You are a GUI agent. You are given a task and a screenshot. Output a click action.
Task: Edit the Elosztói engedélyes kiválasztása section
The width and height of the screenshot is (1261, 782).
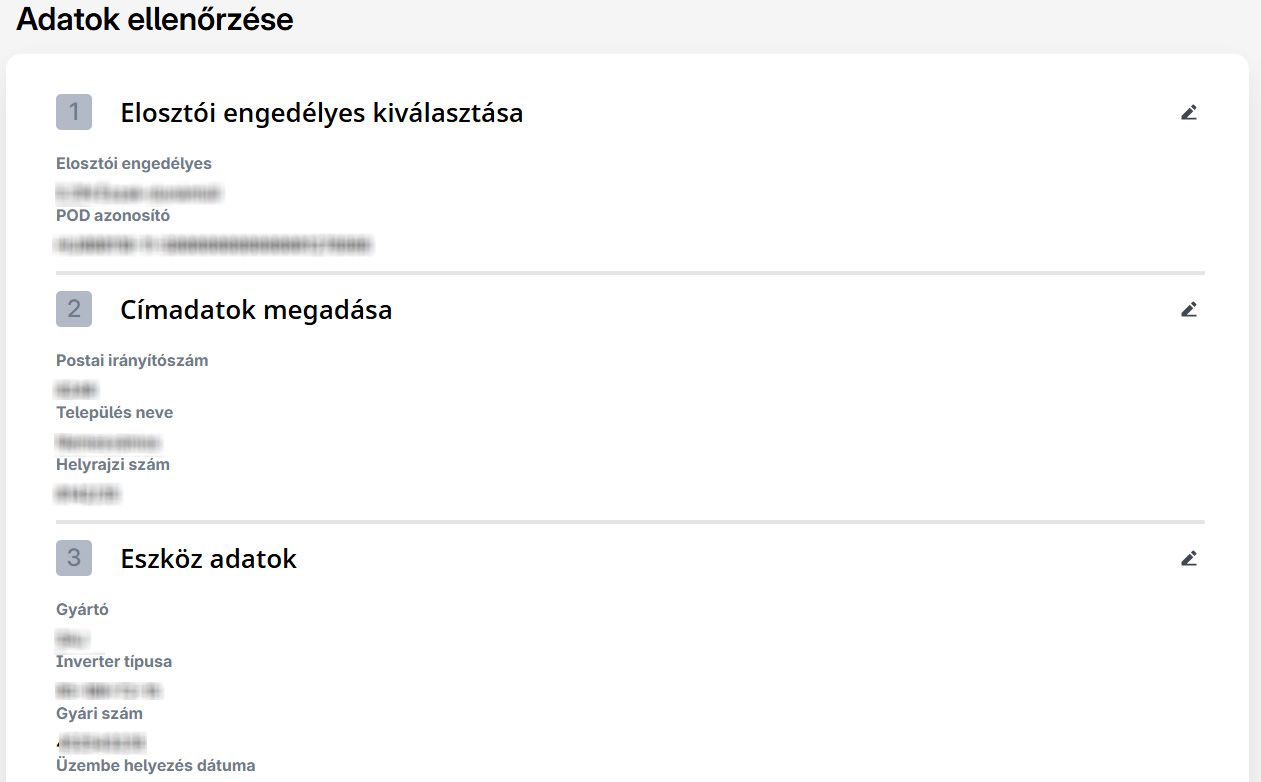[x=1188, y=112]
